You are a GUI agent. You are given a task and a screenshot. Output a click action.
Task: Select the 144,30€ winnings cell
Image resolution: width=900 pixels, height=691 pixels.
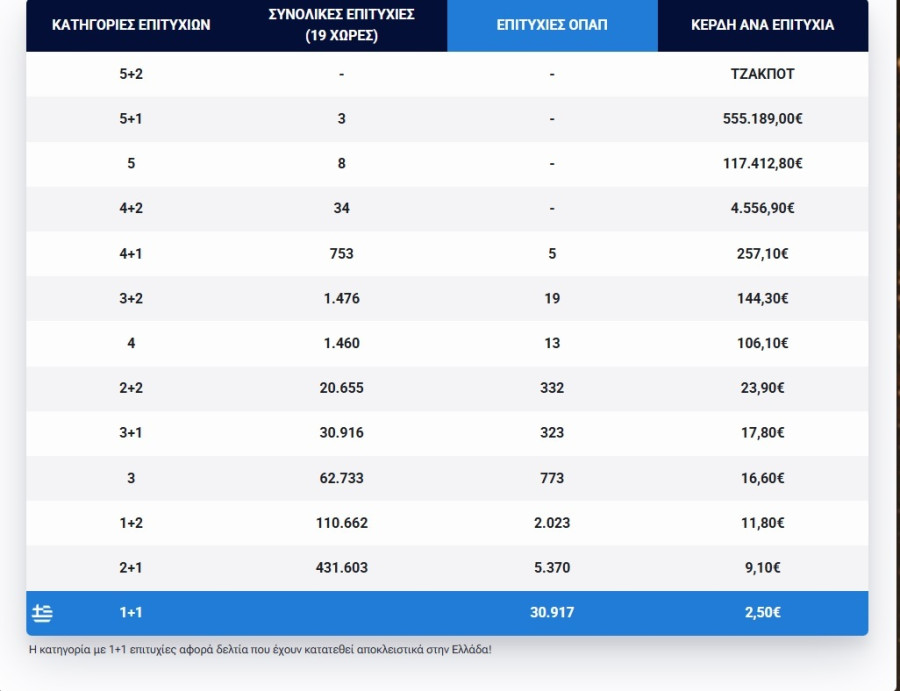762,298
